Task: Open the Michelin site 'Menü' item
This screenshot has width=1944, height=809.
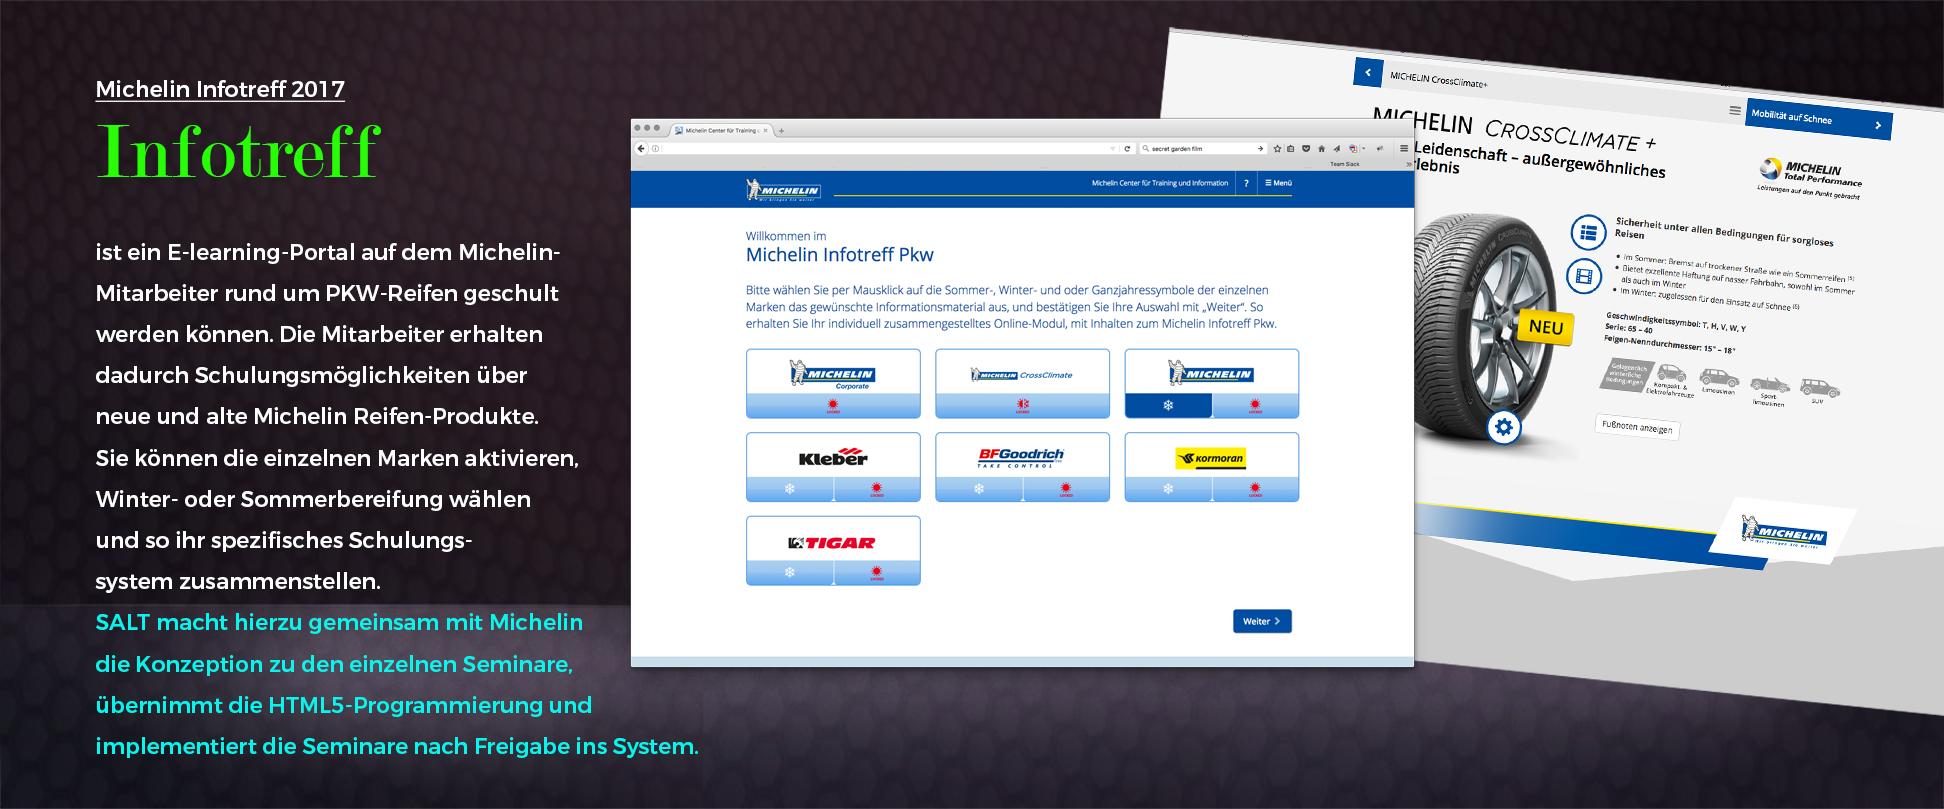Action: (1278, 183)
